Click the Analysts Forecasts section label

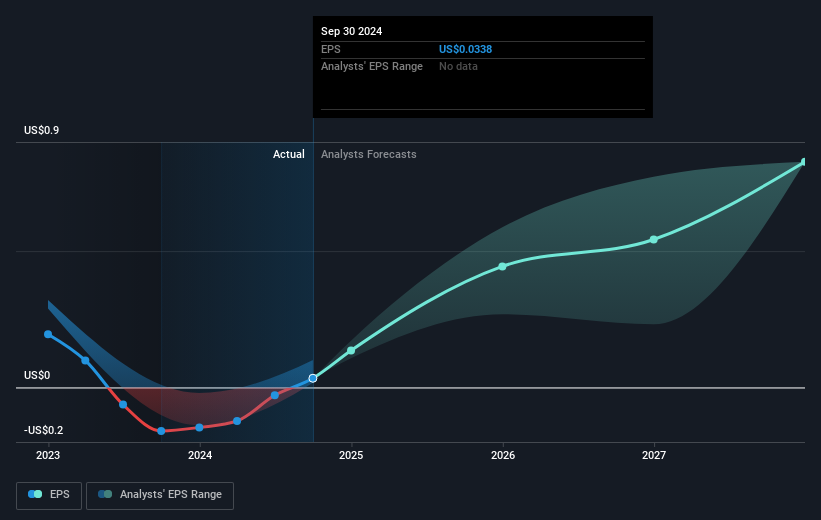coord(369,154)
